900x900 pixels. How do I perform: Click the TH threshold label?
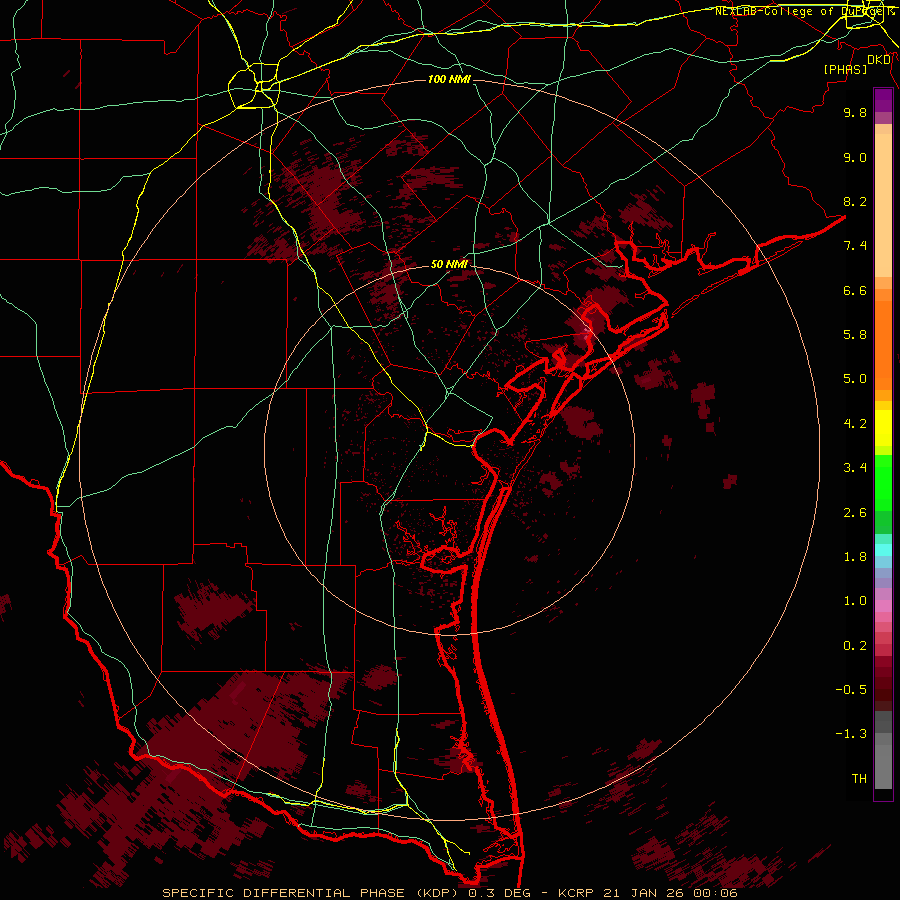pyautogui.click(x=859, y=779)
